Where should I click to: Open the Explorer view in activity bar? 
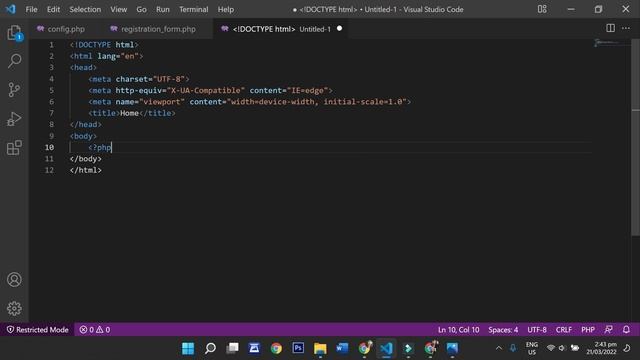14,33
